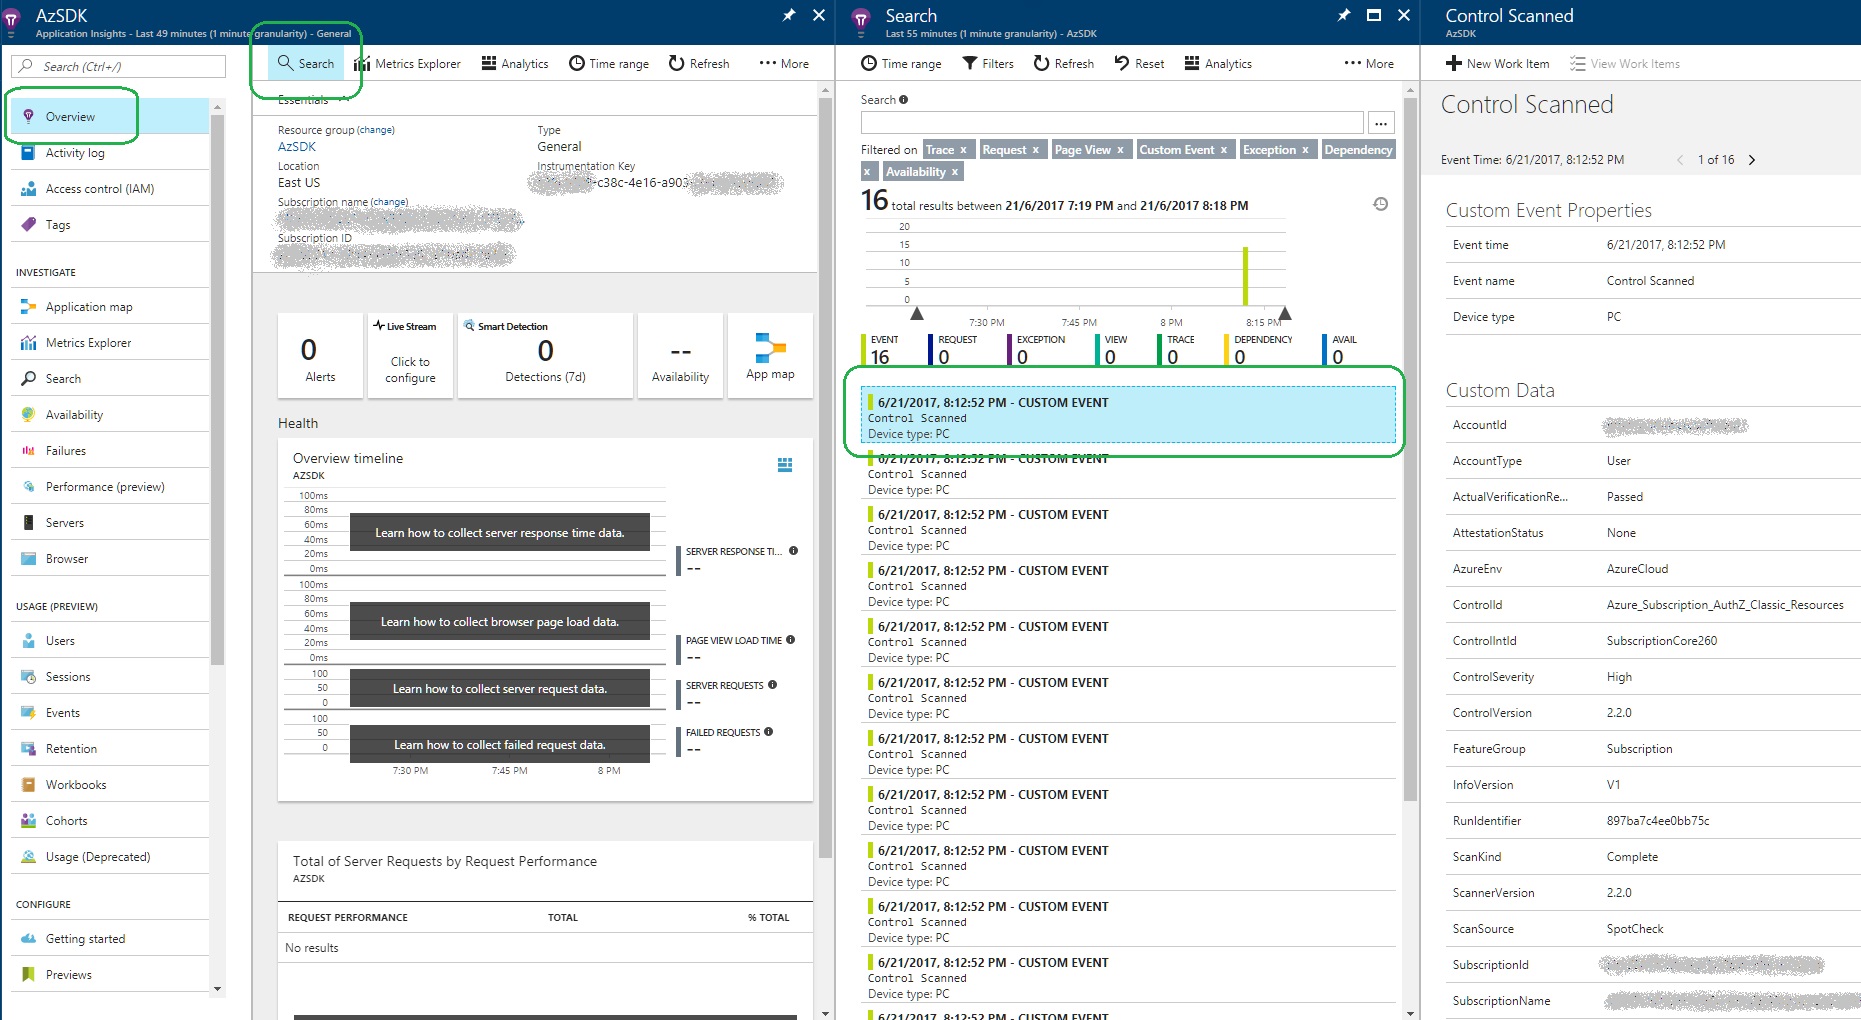Click the right timeline range handle
The image size is (1861, 1020).
click(1285, 313)
